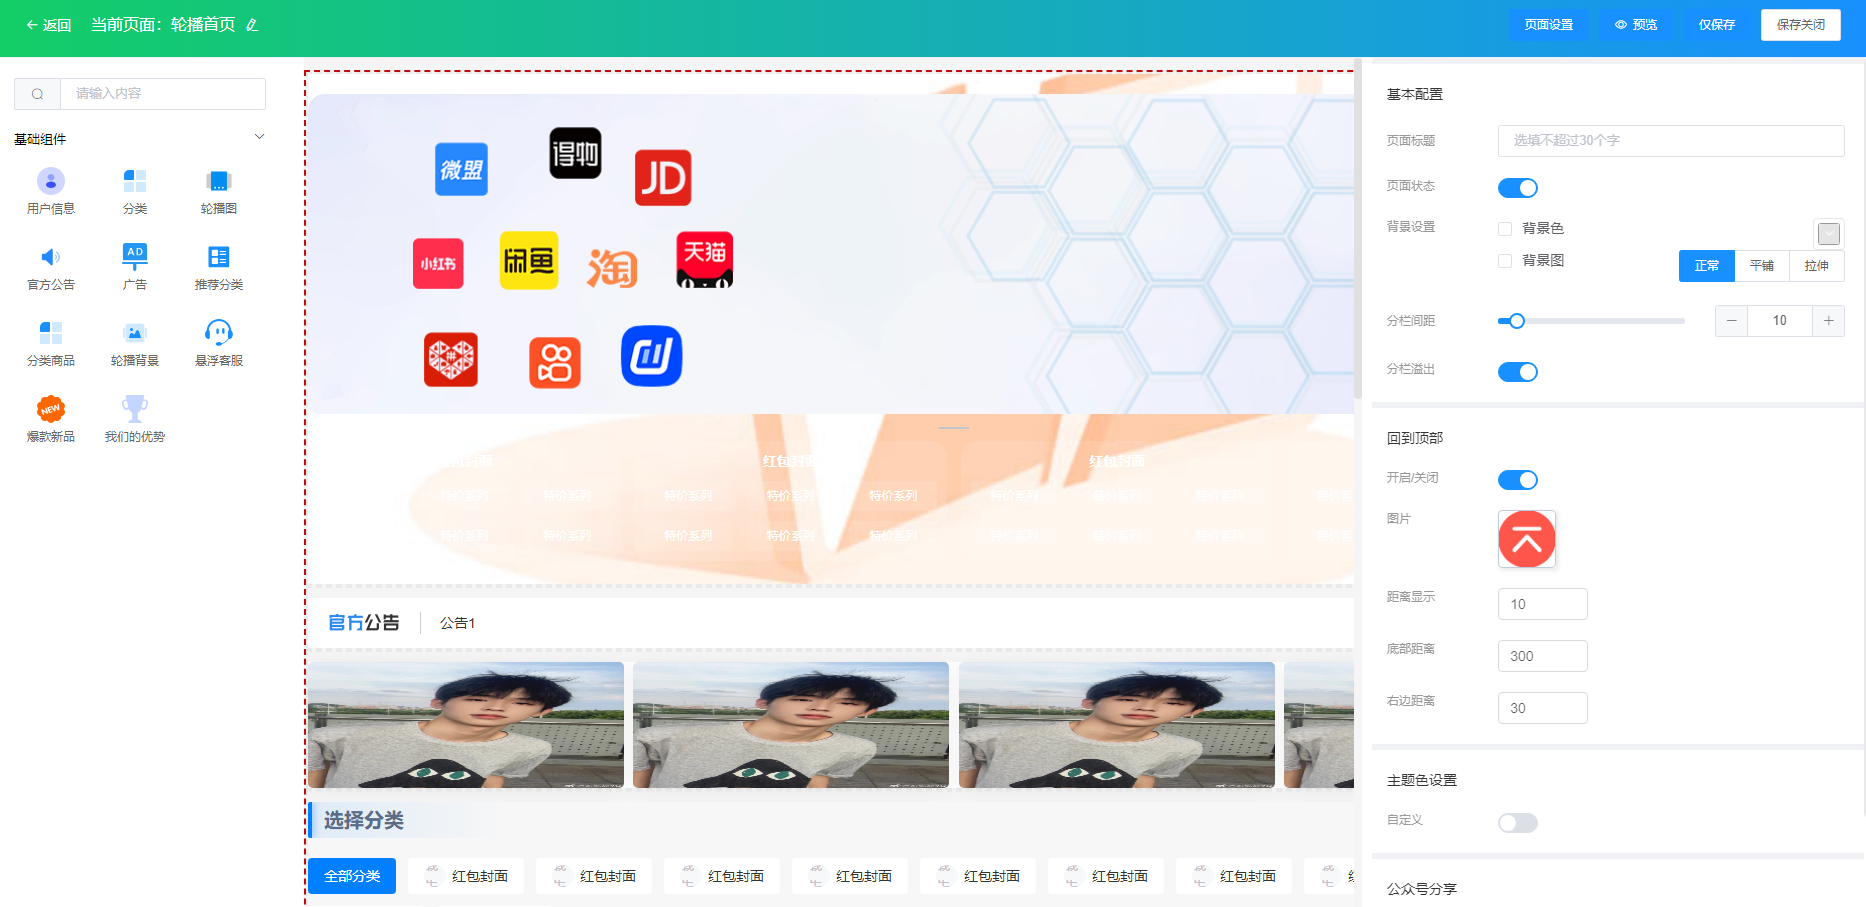
Task: Turn on the 自定义 theme color switch
Action: (x=1517, y=823)
